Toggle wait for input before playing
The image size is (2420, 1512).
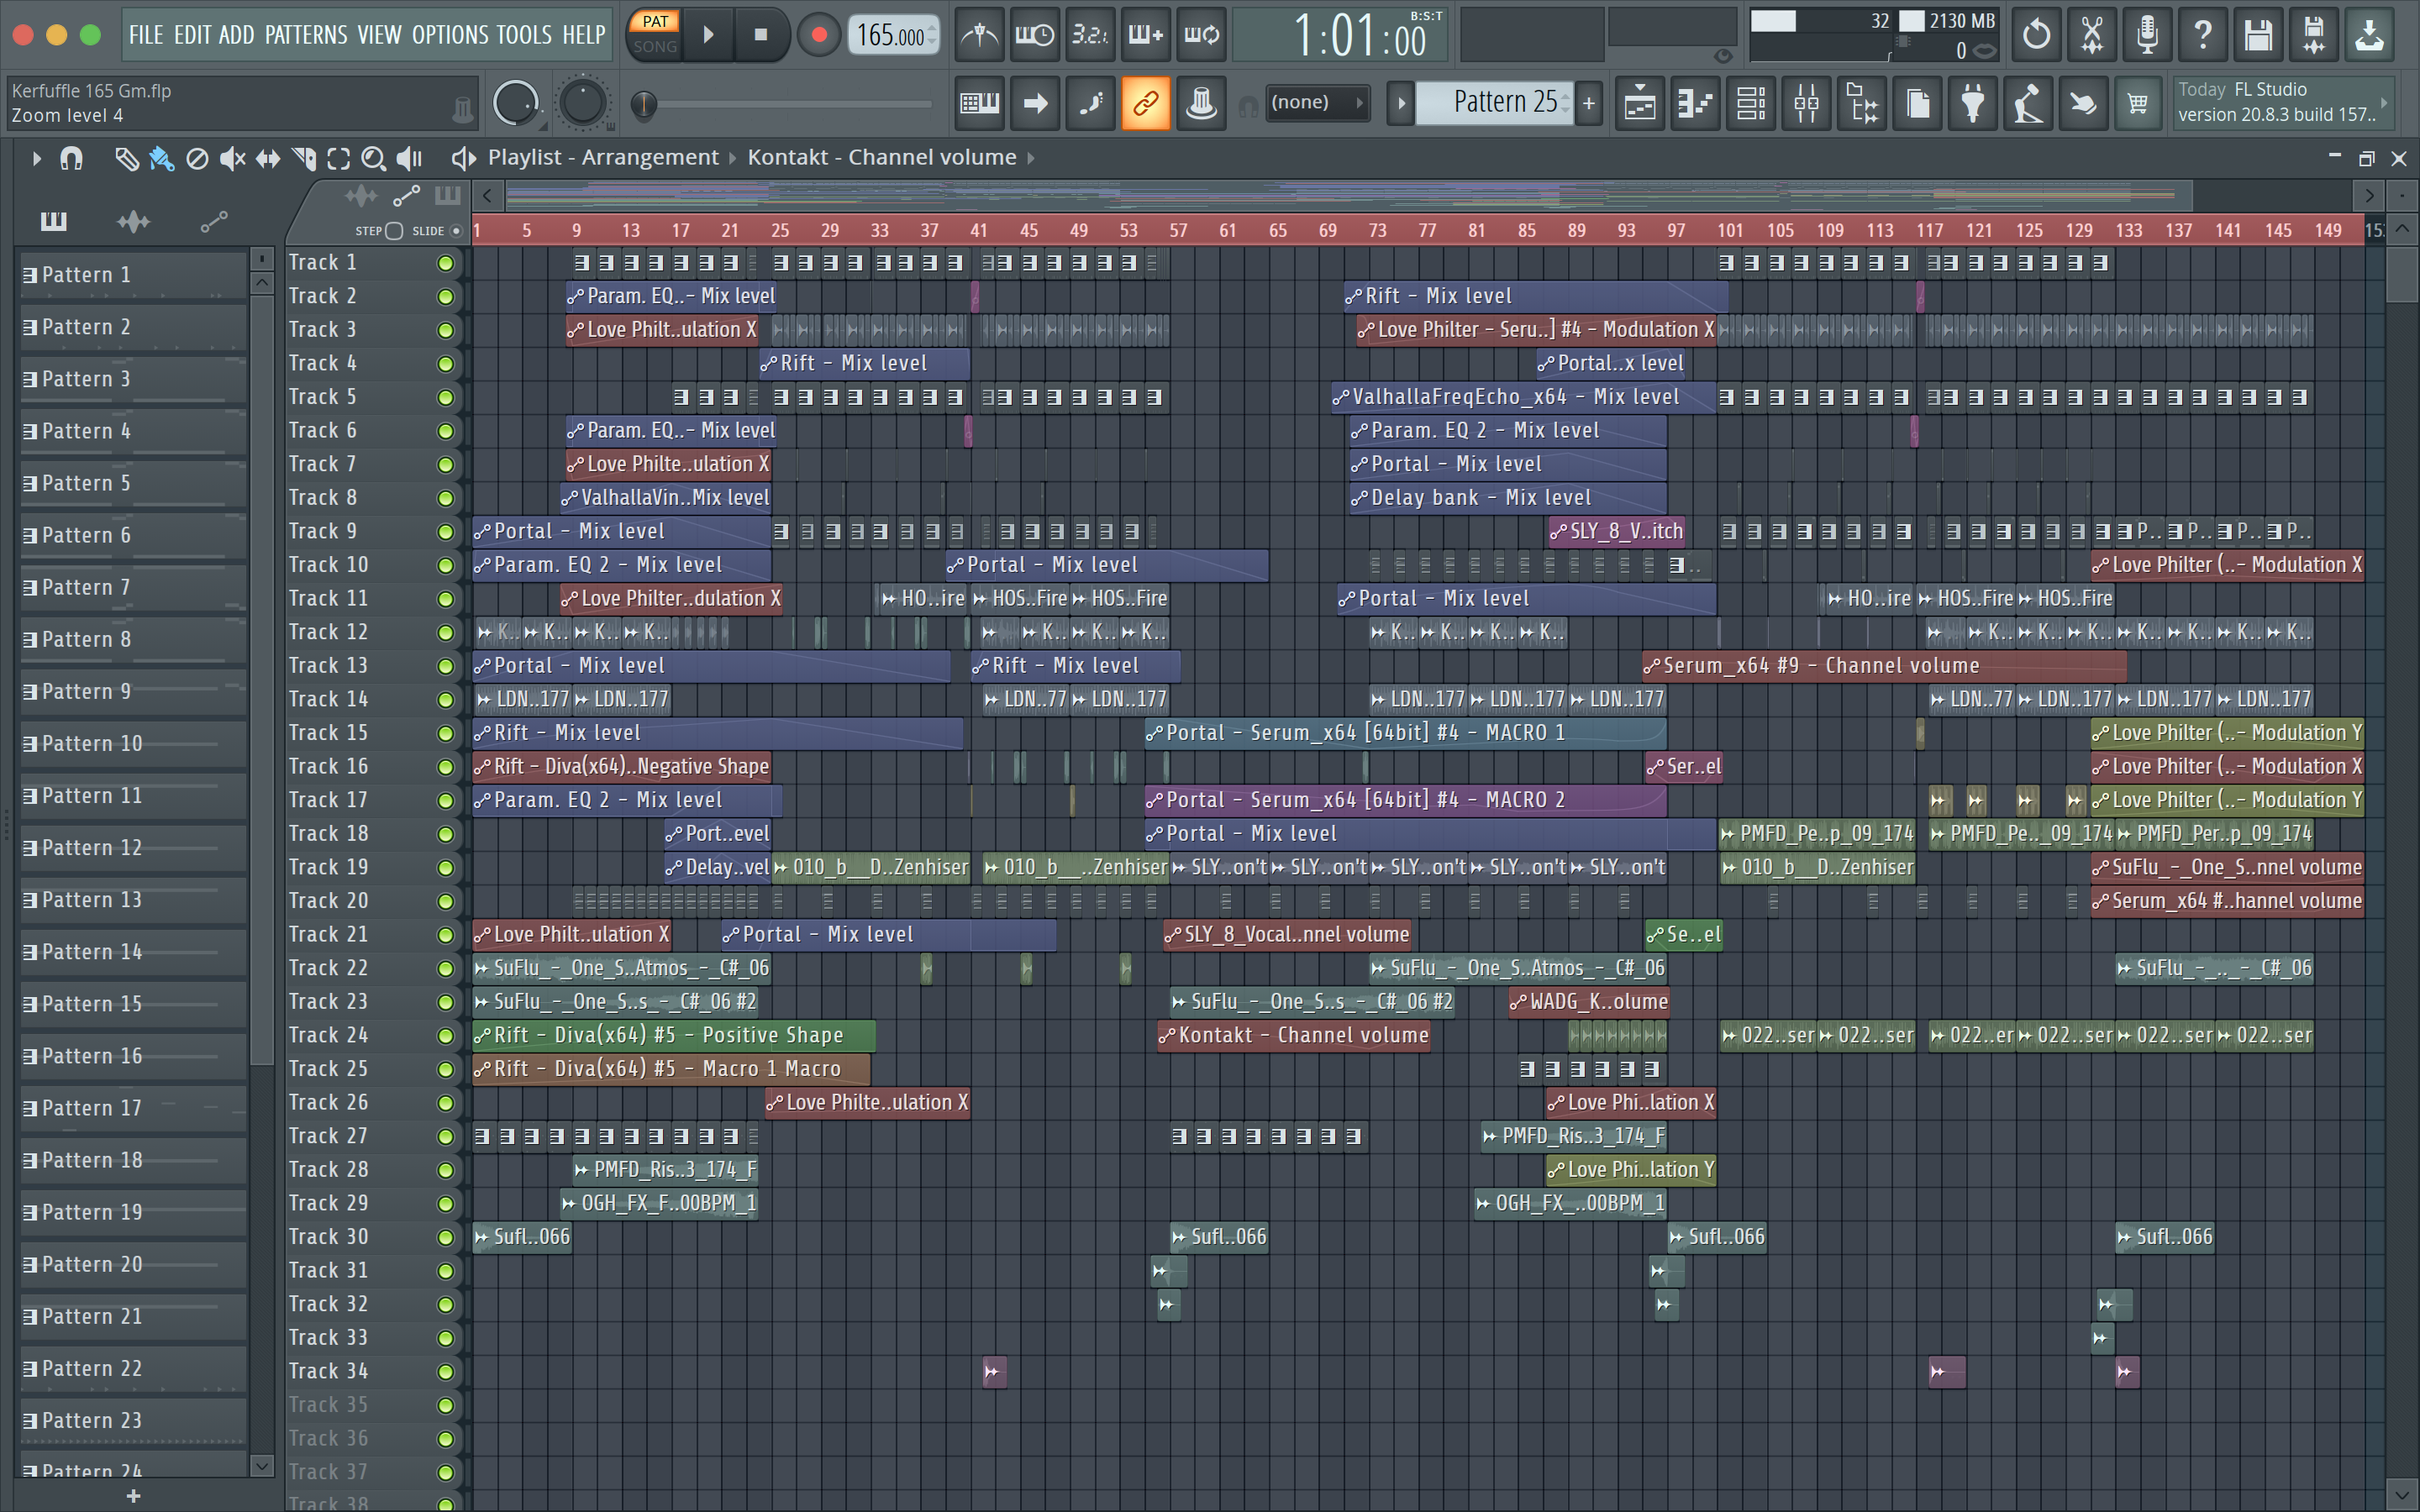click(x=1034, y=35)
